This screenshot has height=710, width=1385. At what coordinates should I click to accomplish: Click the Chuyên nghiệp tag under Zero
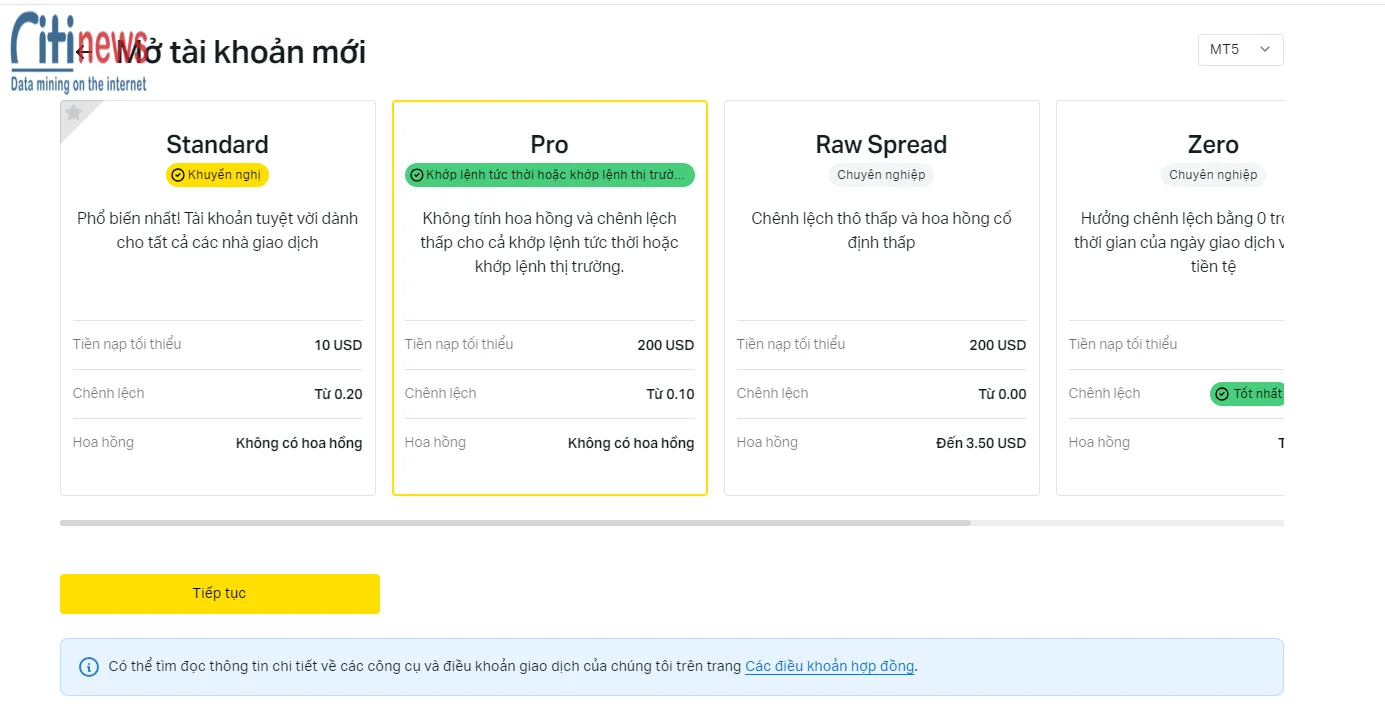click(x=1213, y=175)
